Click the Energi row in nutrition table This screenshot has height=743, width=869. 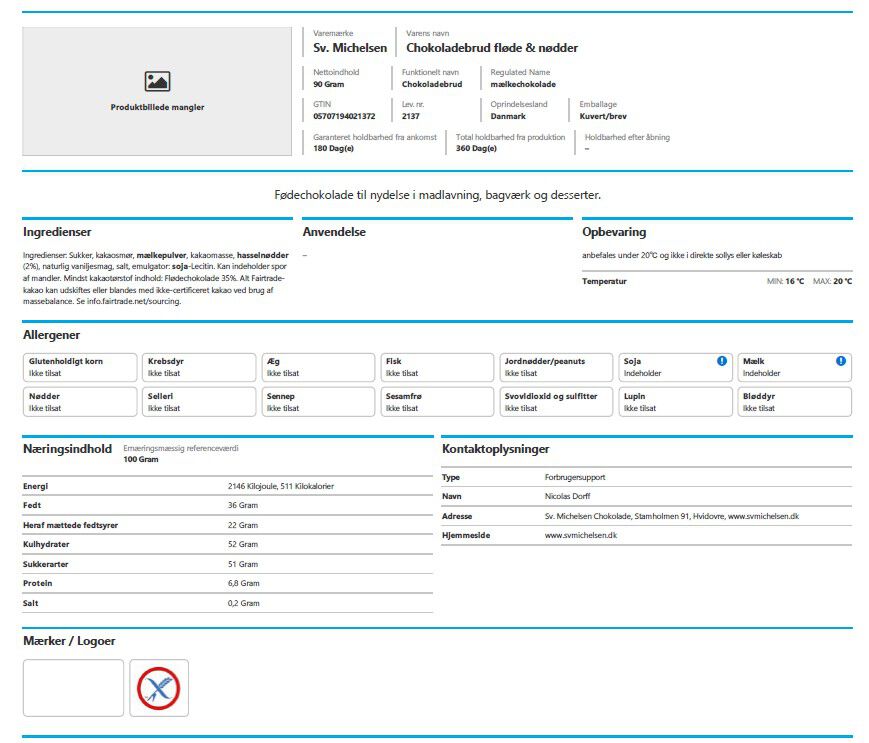point(227,486)
